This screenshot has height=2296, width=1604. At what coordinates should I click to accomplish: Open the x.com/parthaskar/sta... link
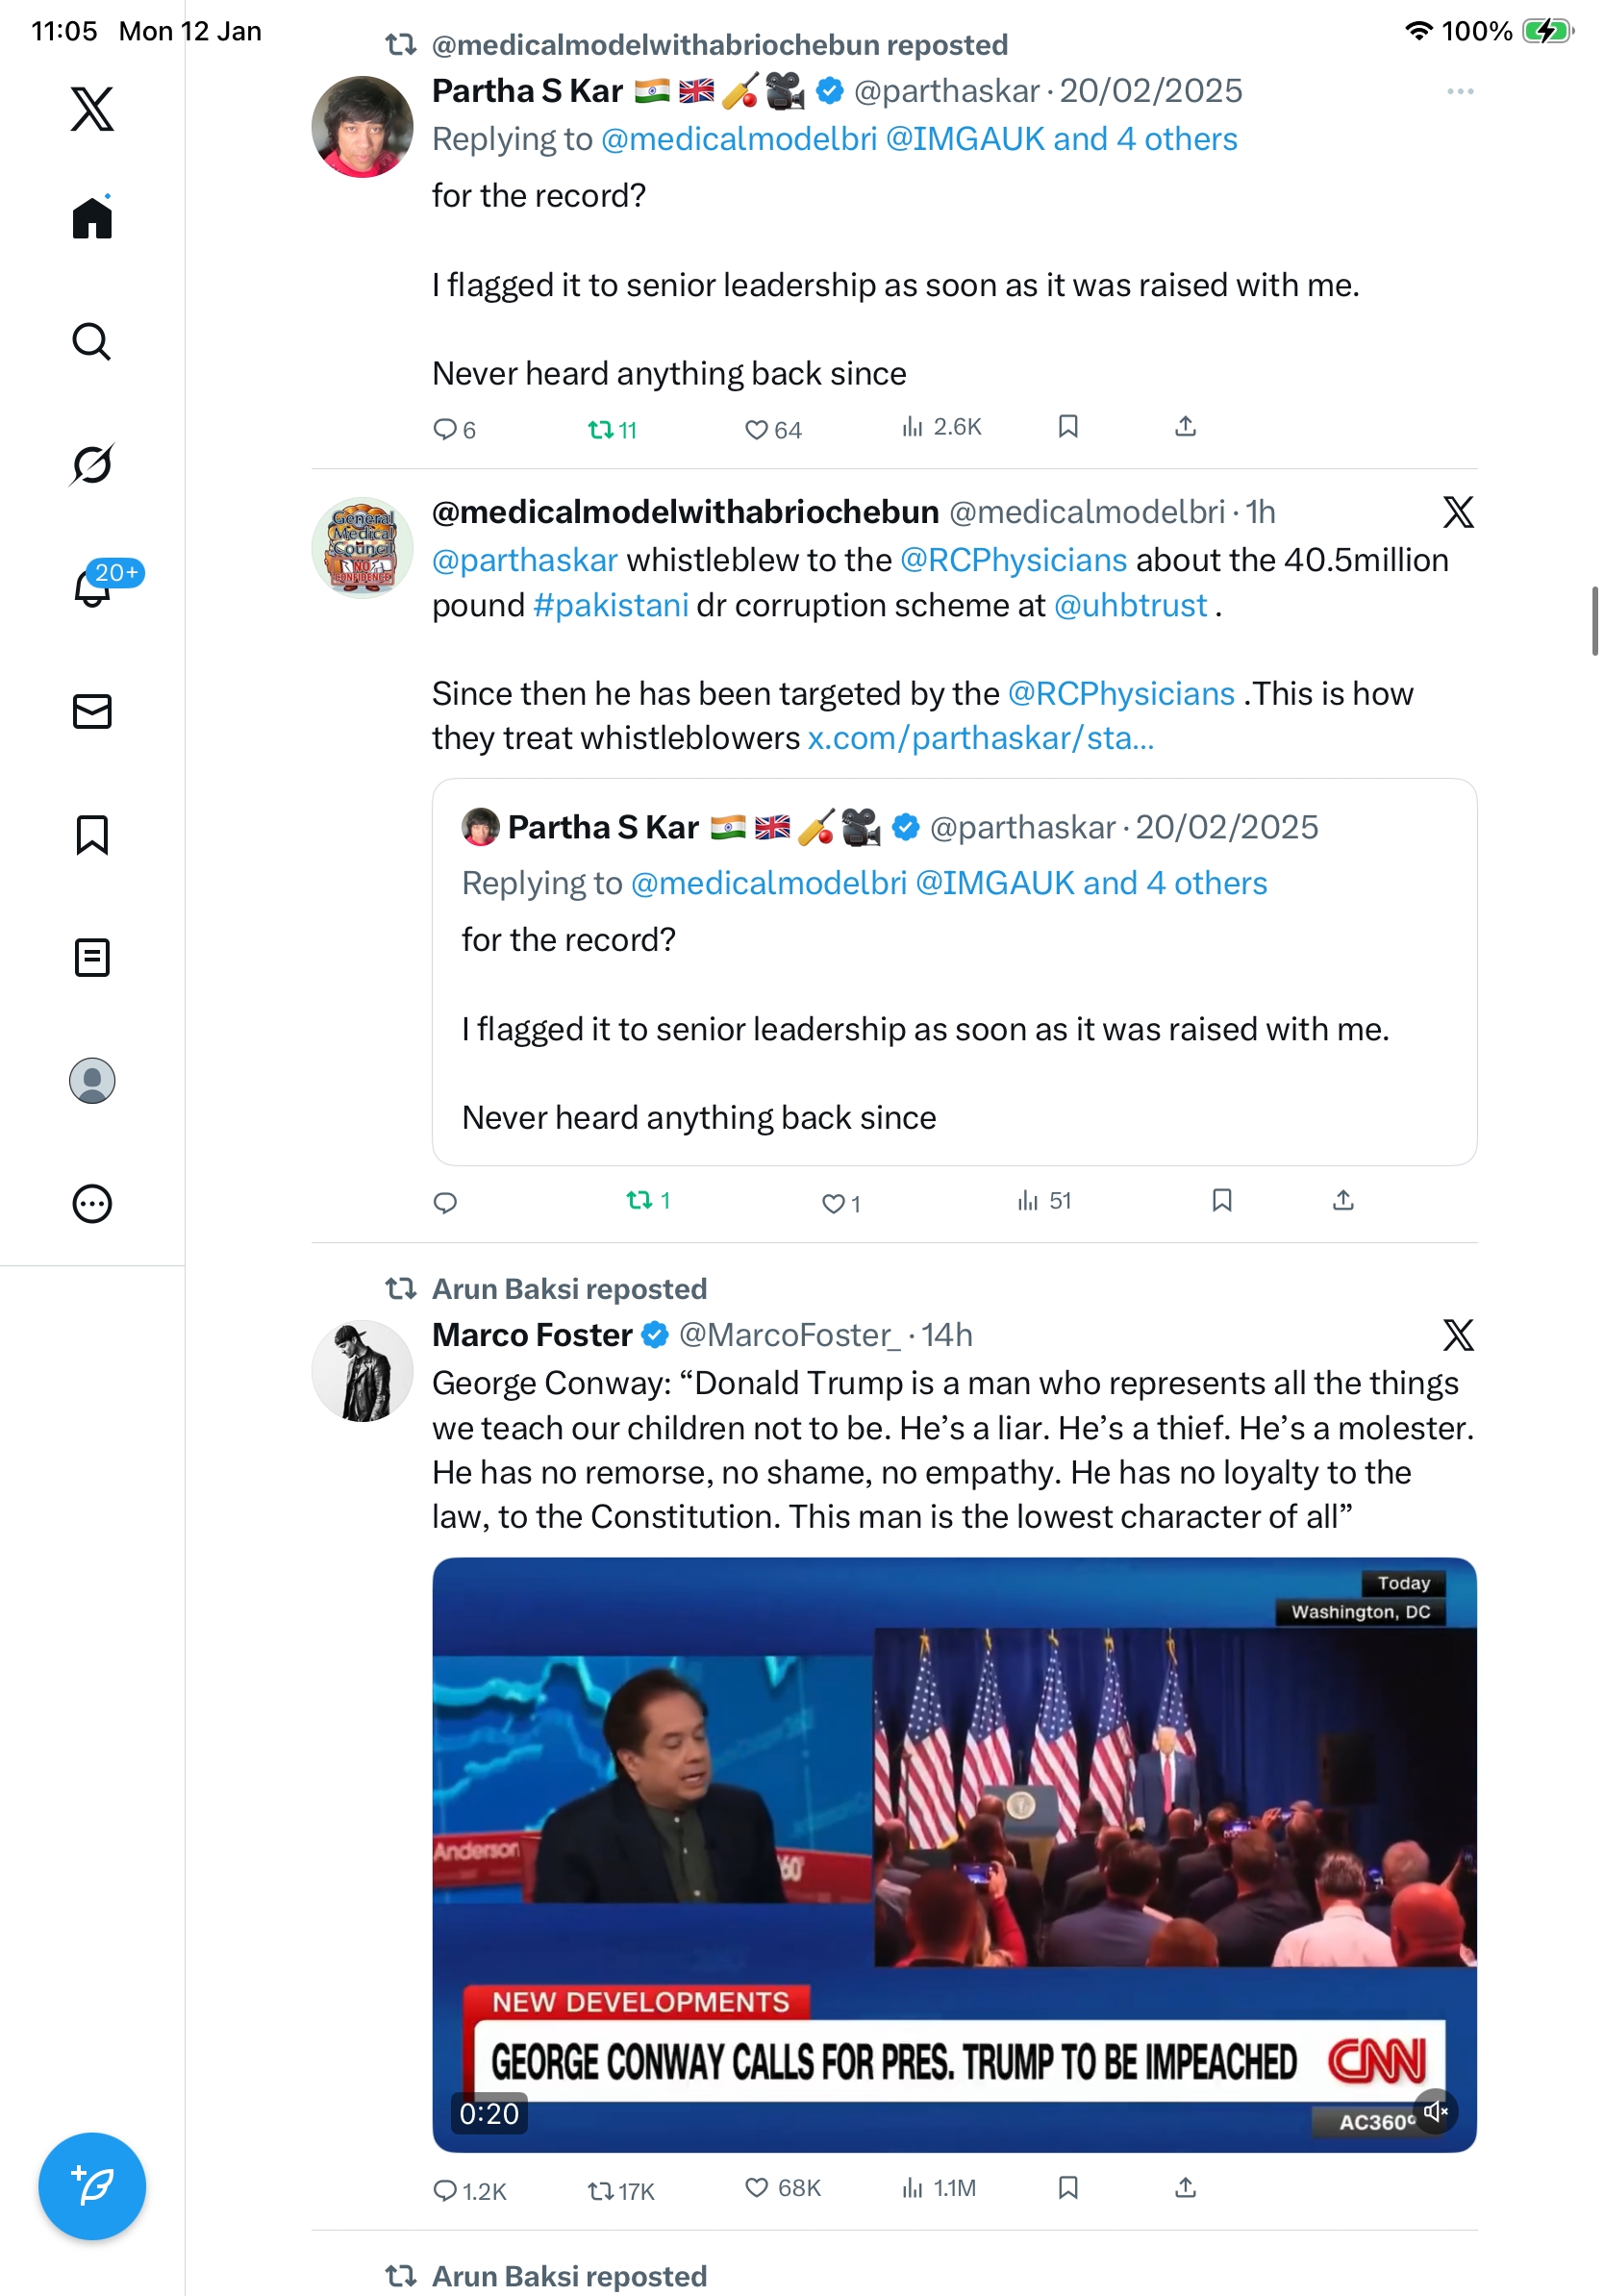[x=980, y=738]
